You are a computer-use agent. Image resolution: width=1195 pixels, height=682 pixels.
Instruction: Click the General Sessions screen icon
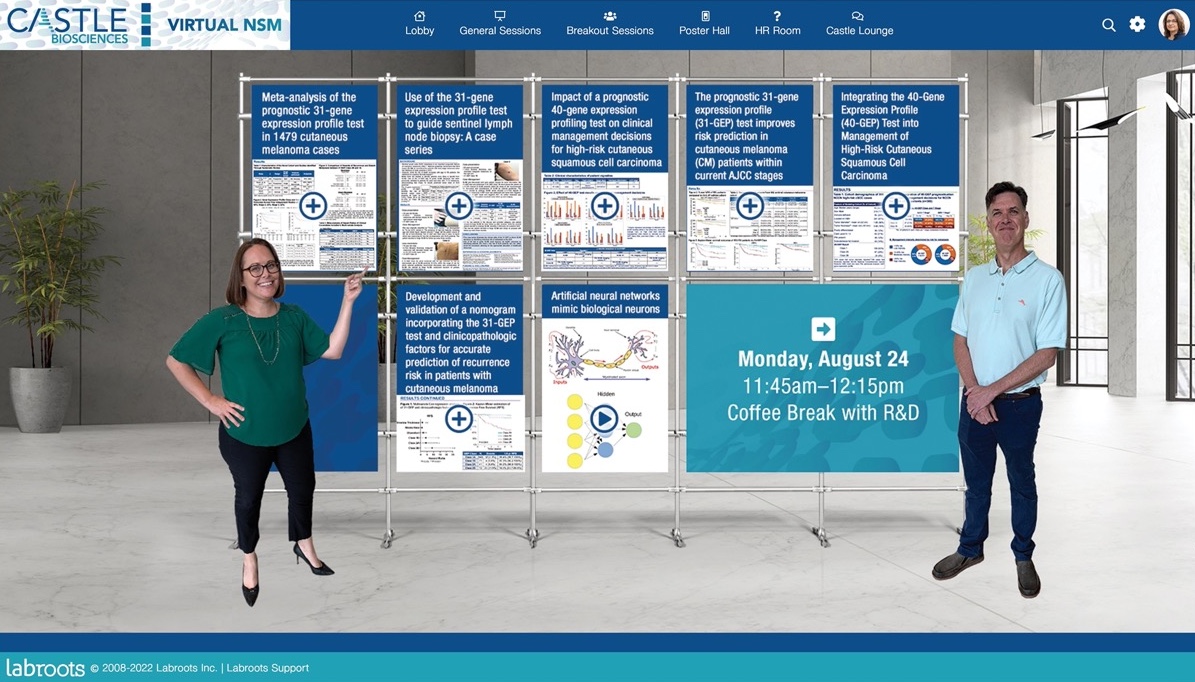coord(500,16)
